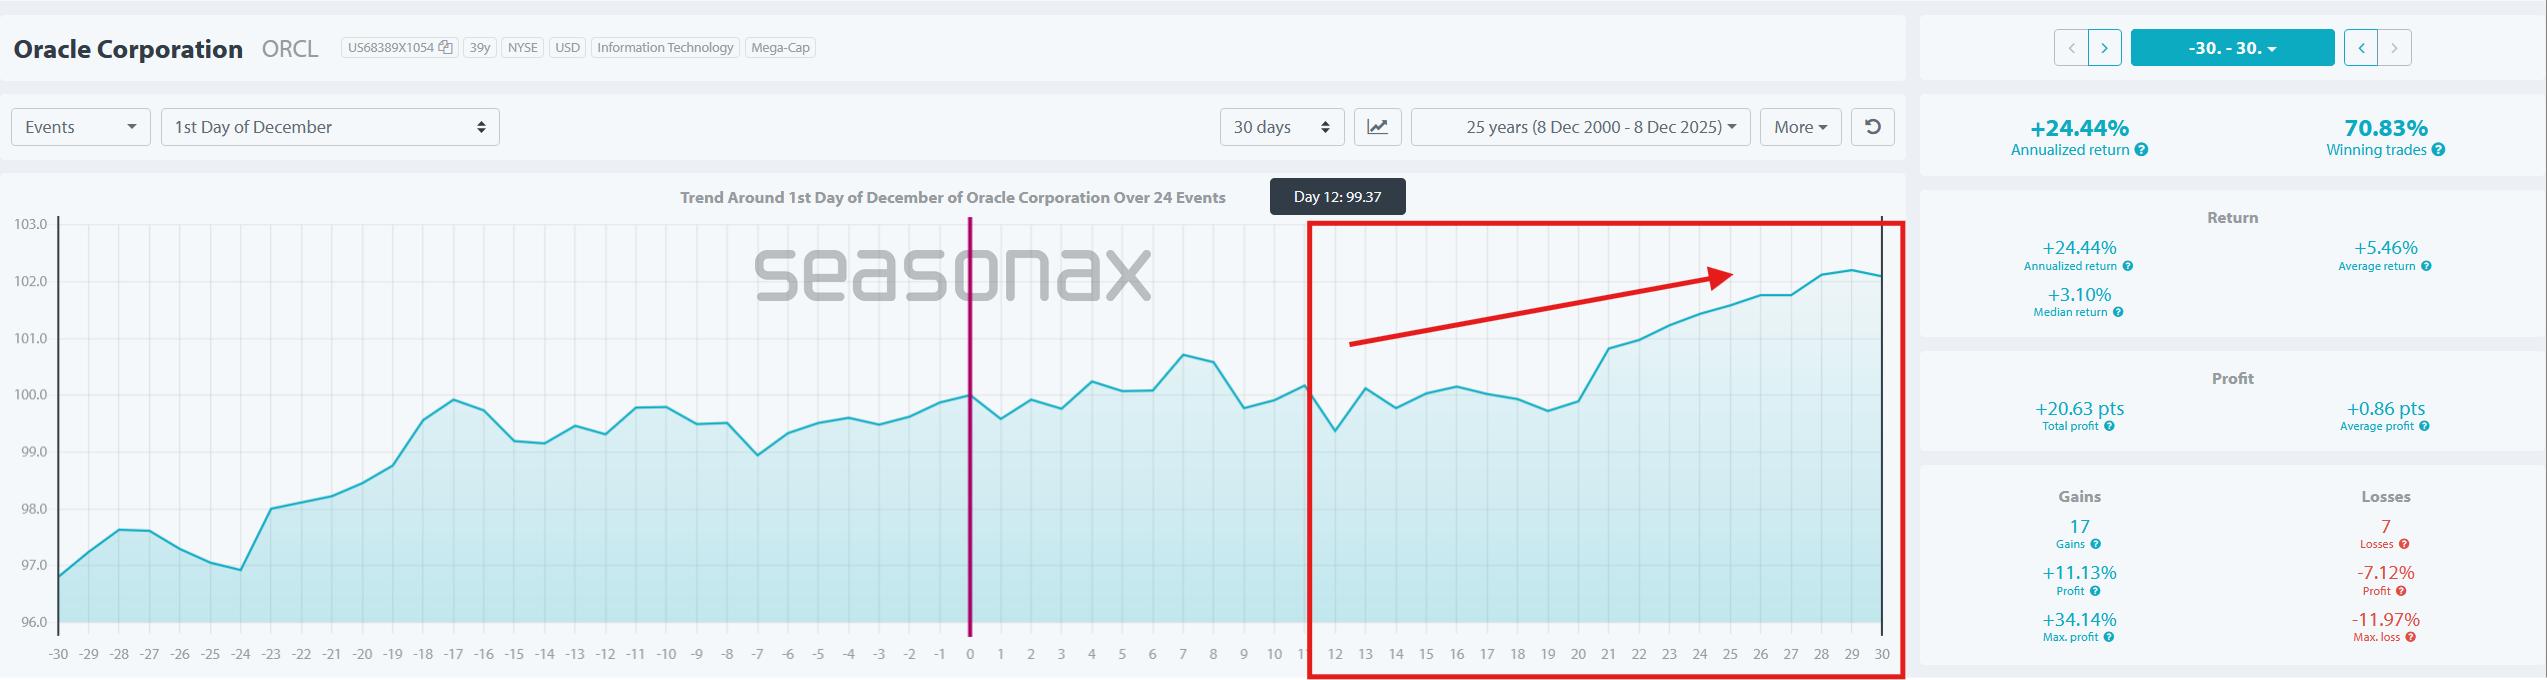Screen dimensions: 2547x680
Task: Open the 1st Day of December selector
Action: [330, 127]
